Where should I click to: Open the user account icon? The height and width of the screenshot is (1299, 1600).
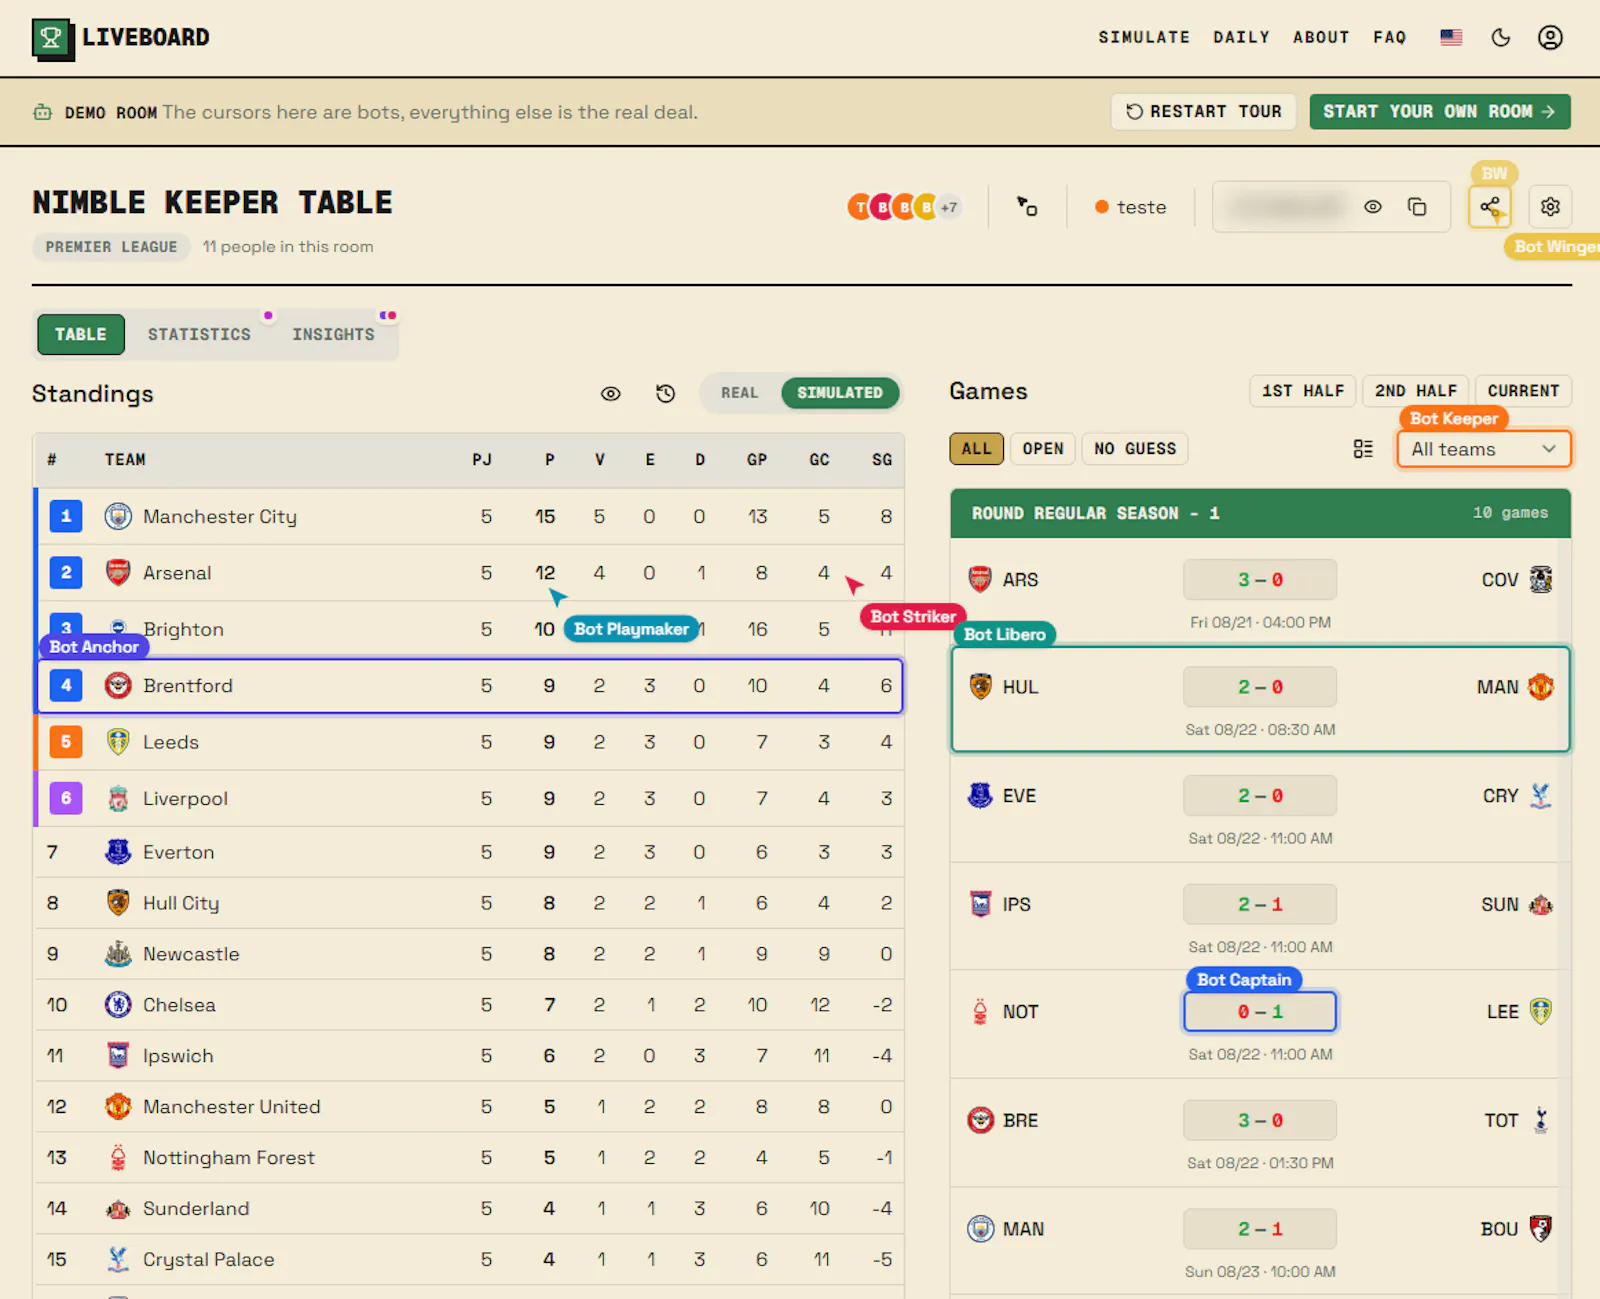coord(1550,37)
